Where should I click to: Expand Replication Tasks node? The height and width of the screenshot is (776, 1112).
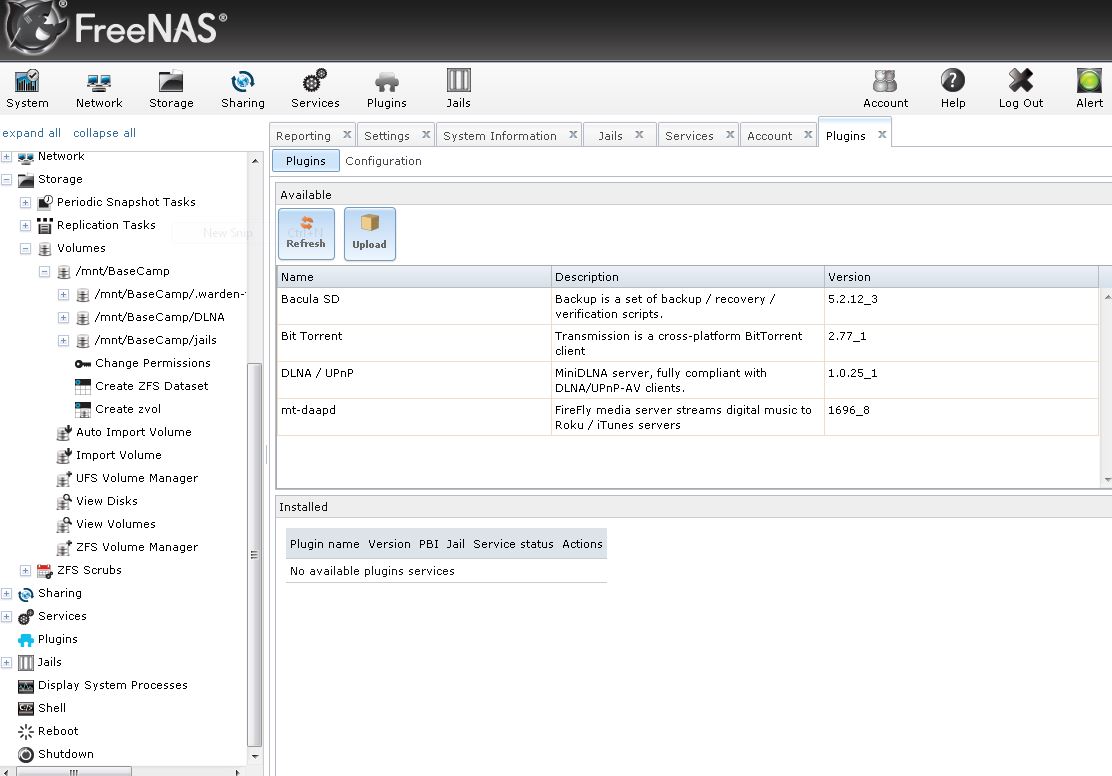pyautogui.click(x=26, y=226)
